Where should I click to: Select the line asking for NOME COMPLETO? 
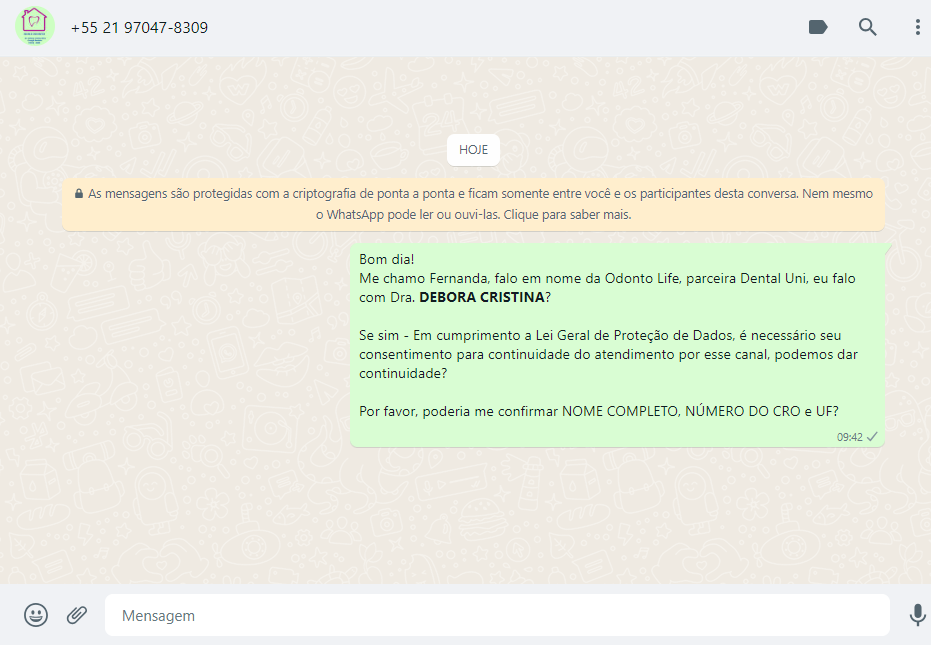click(598, 412)
